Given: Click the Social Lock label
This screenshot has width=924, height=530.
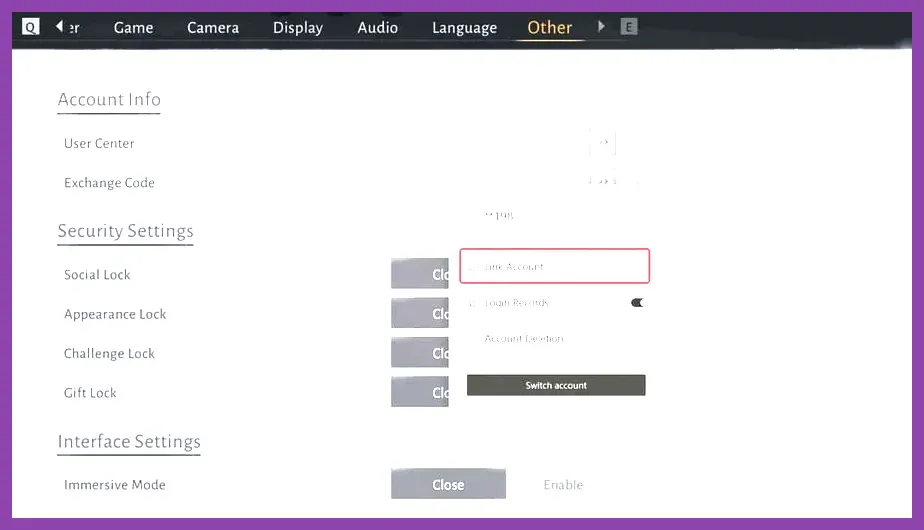Looking at the screenshot, I should tap(97, 275).
